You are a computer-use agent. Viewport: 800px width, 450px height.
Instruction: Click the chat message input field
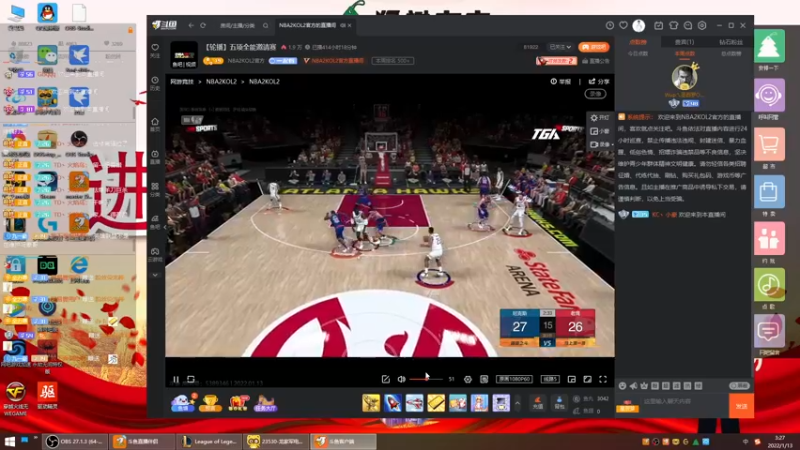(682, 402)
